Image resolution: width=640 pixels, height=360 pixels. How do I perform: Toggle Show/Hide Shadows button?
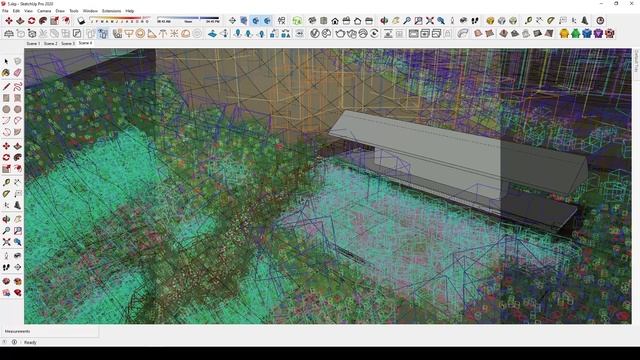[81, 21]
